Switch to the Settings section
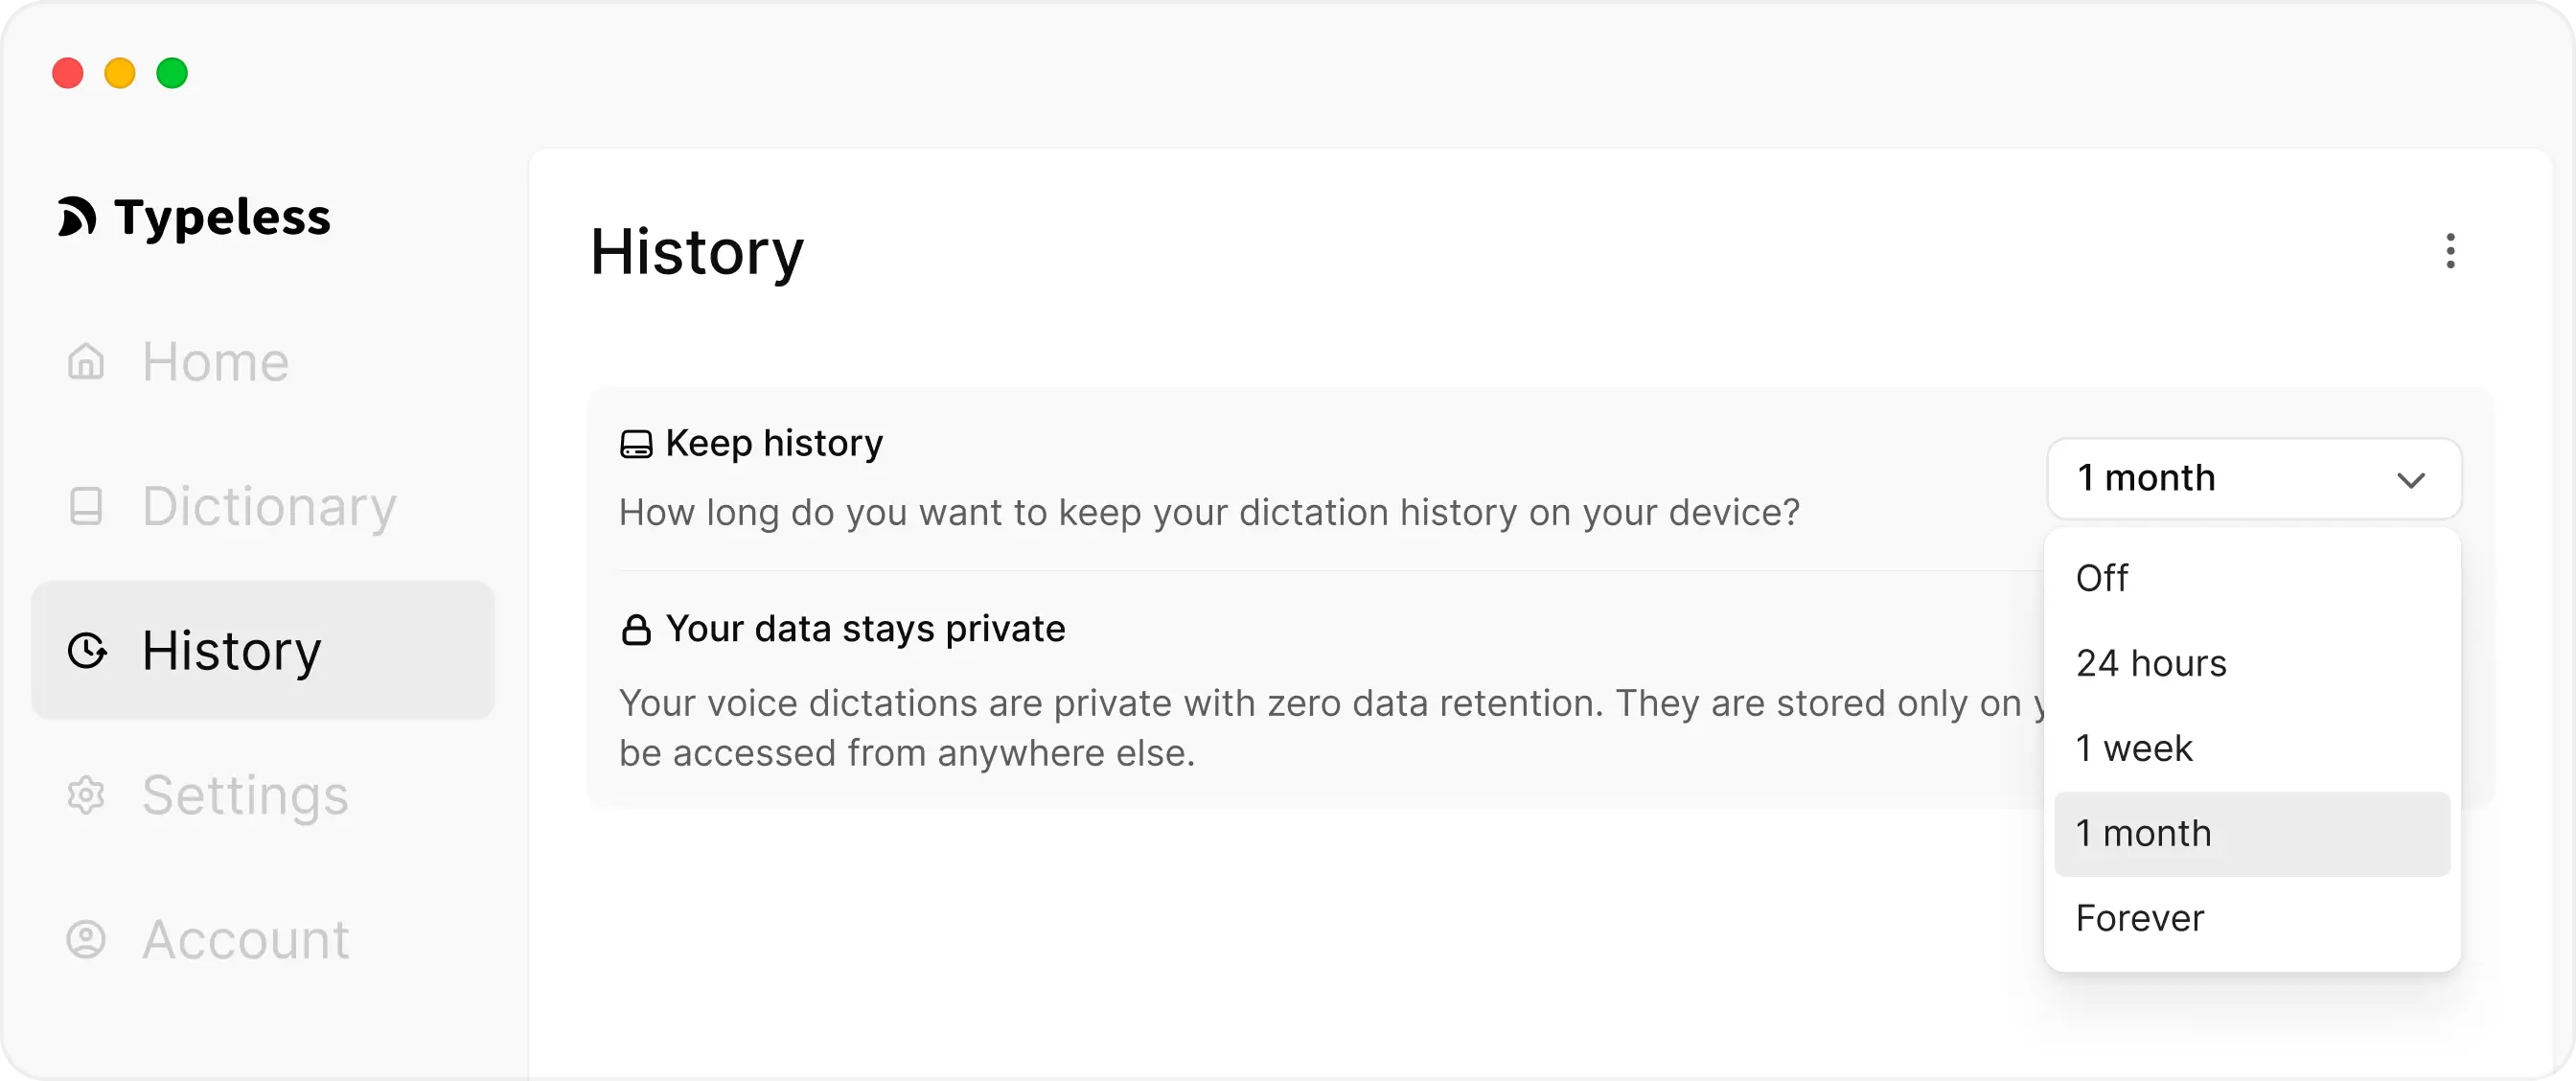 (x=245, y=795)
